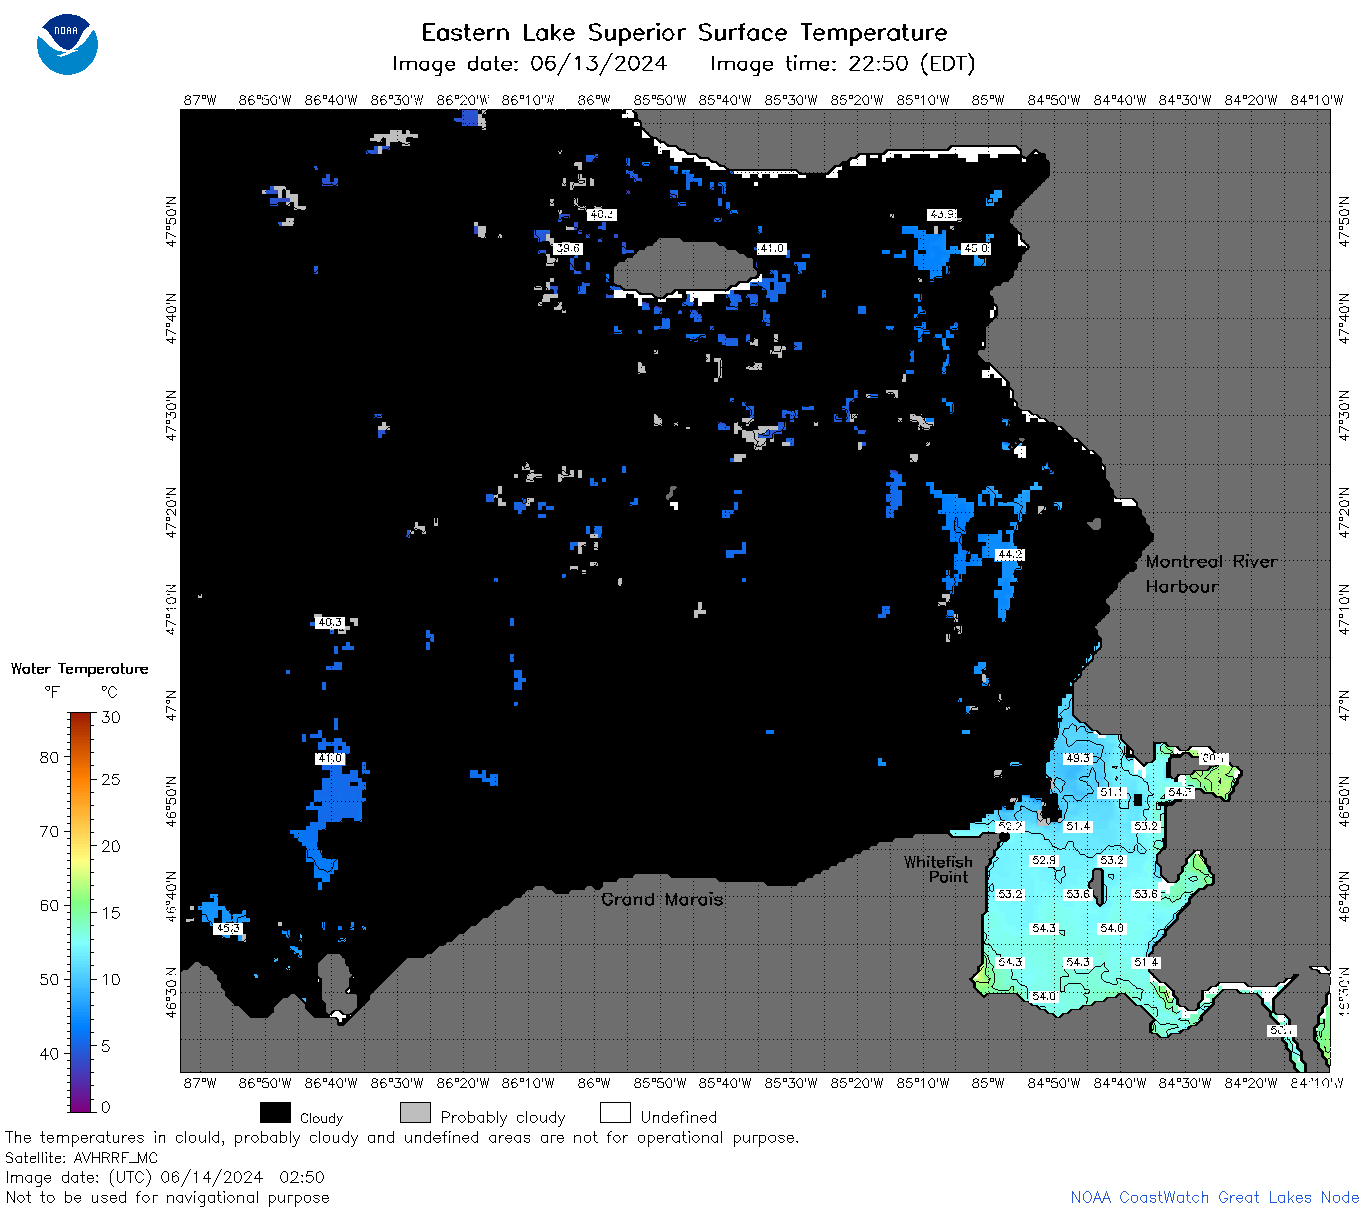Click the 0 mark on the Celsius scale
The image size is (1370, 1213).
coord(106,1107)
